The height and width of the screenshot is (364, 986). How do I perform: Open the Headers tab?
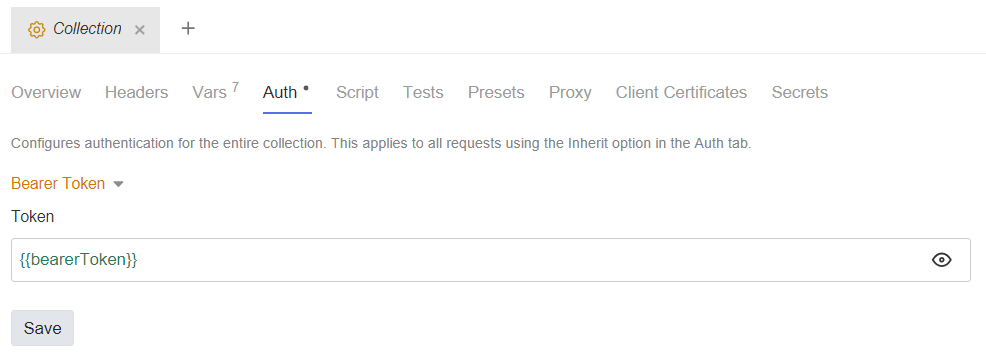click(136, 92)
